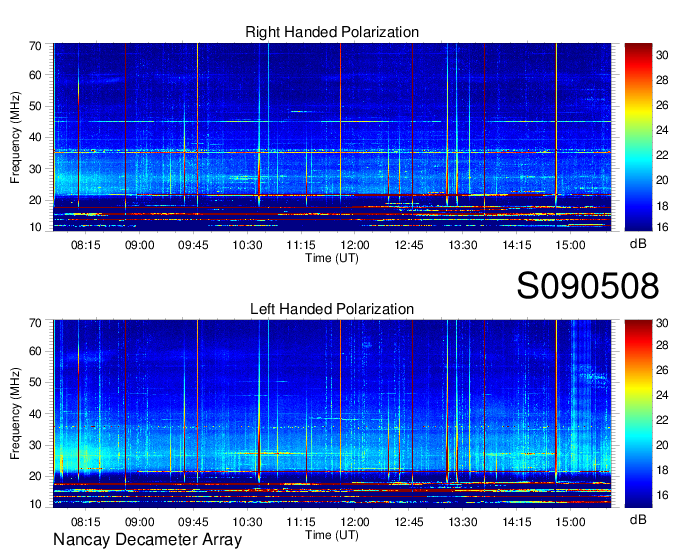Click 12:45 time tick on the Left Handed plot
This screenshot has width=680, height=552.
[x=409, y=522]
